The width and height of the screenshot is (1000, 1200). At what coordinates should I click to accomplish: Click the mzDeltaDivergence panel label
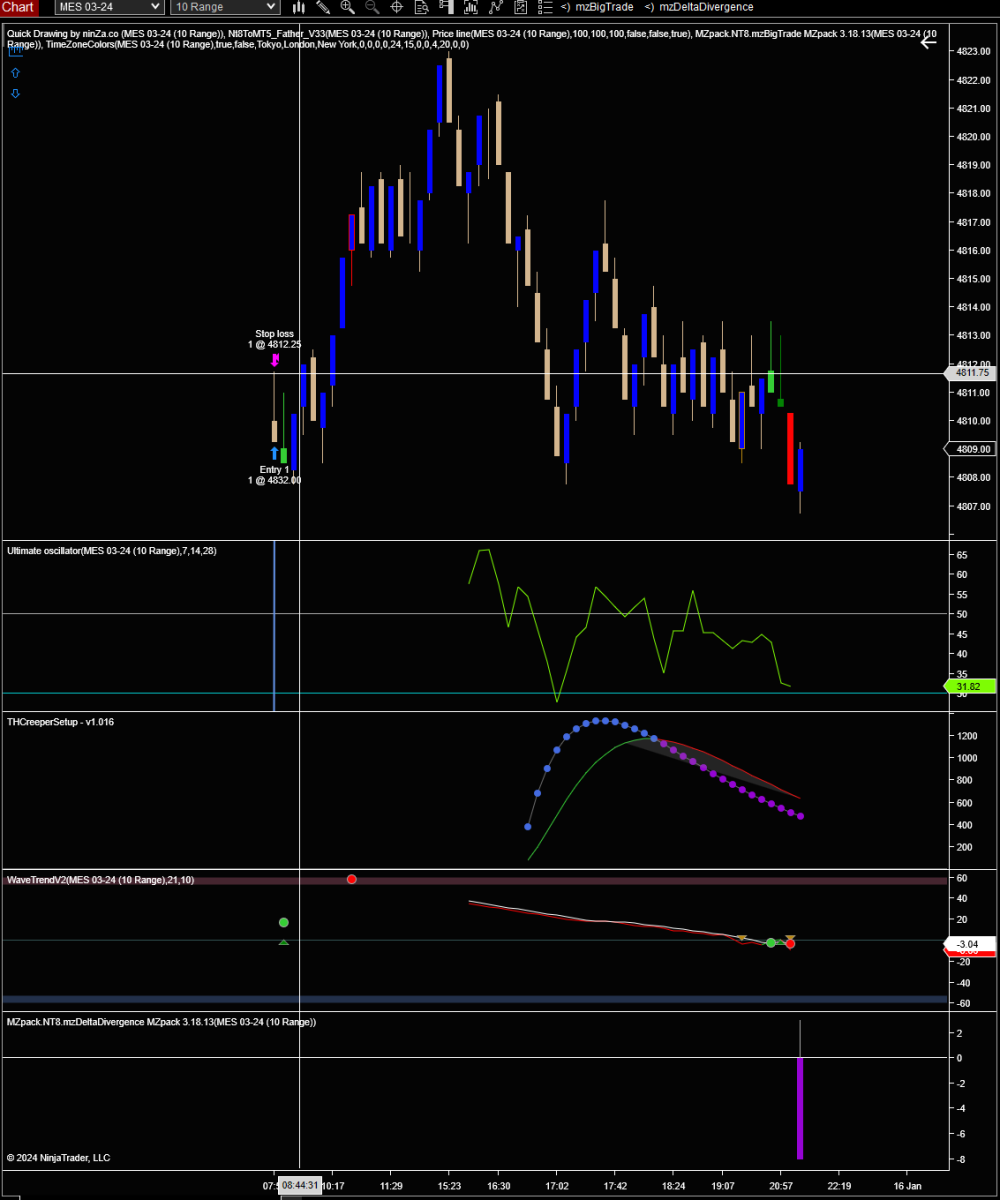(x=161, y=1022)
